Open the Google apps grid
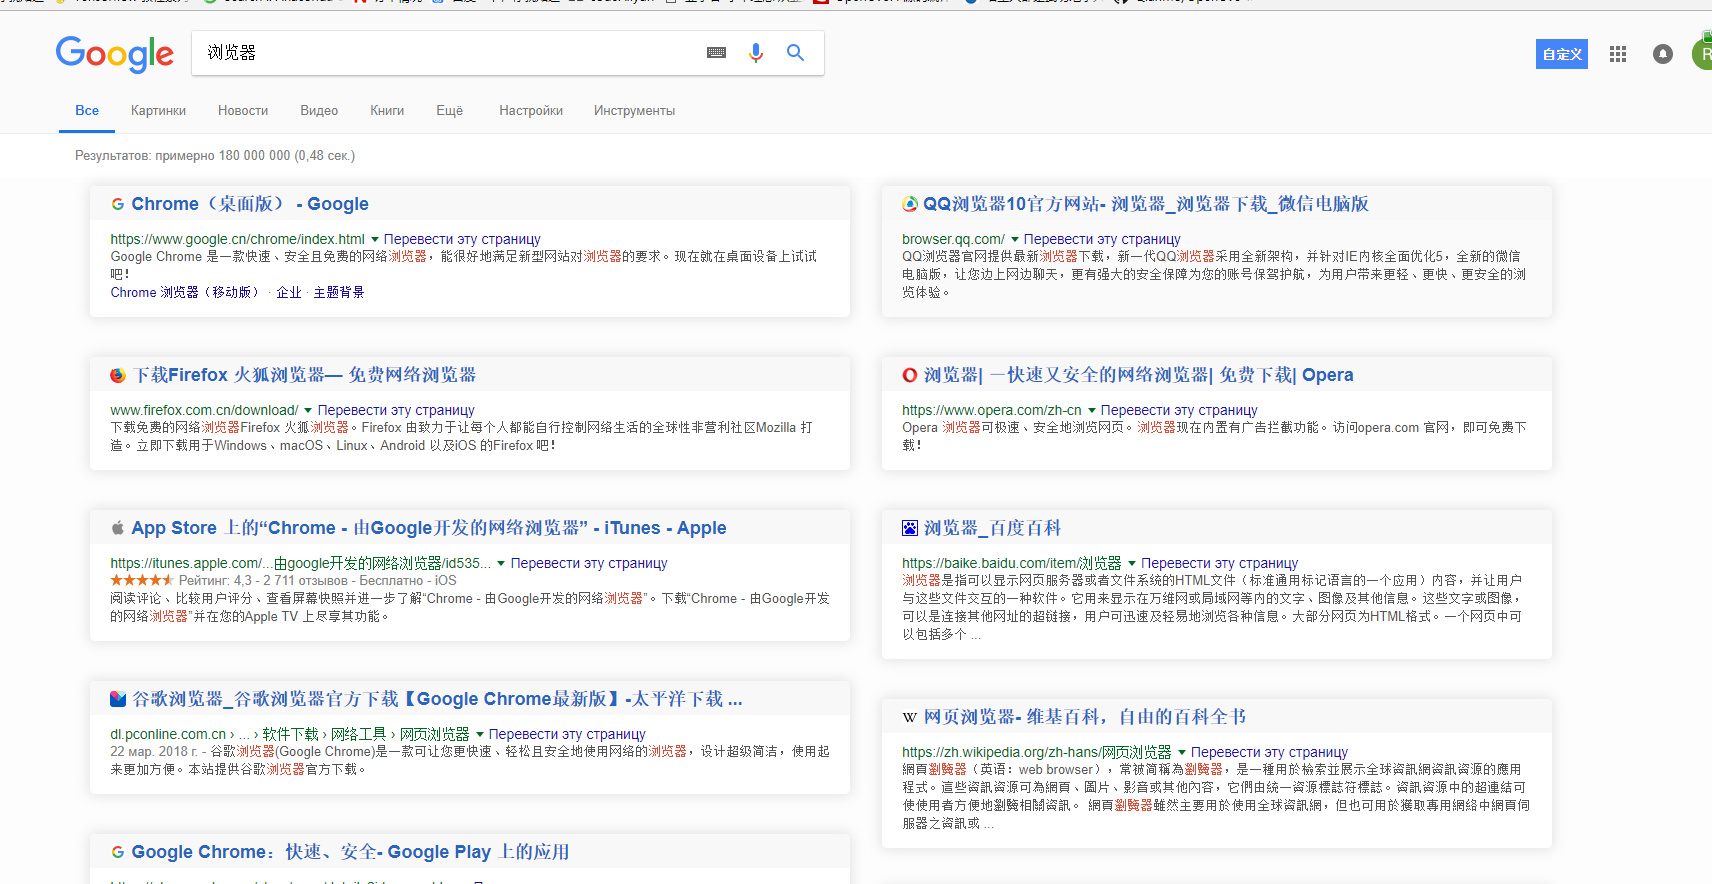Viewport: 1712px width, 884px height. tap(1617, 54)
